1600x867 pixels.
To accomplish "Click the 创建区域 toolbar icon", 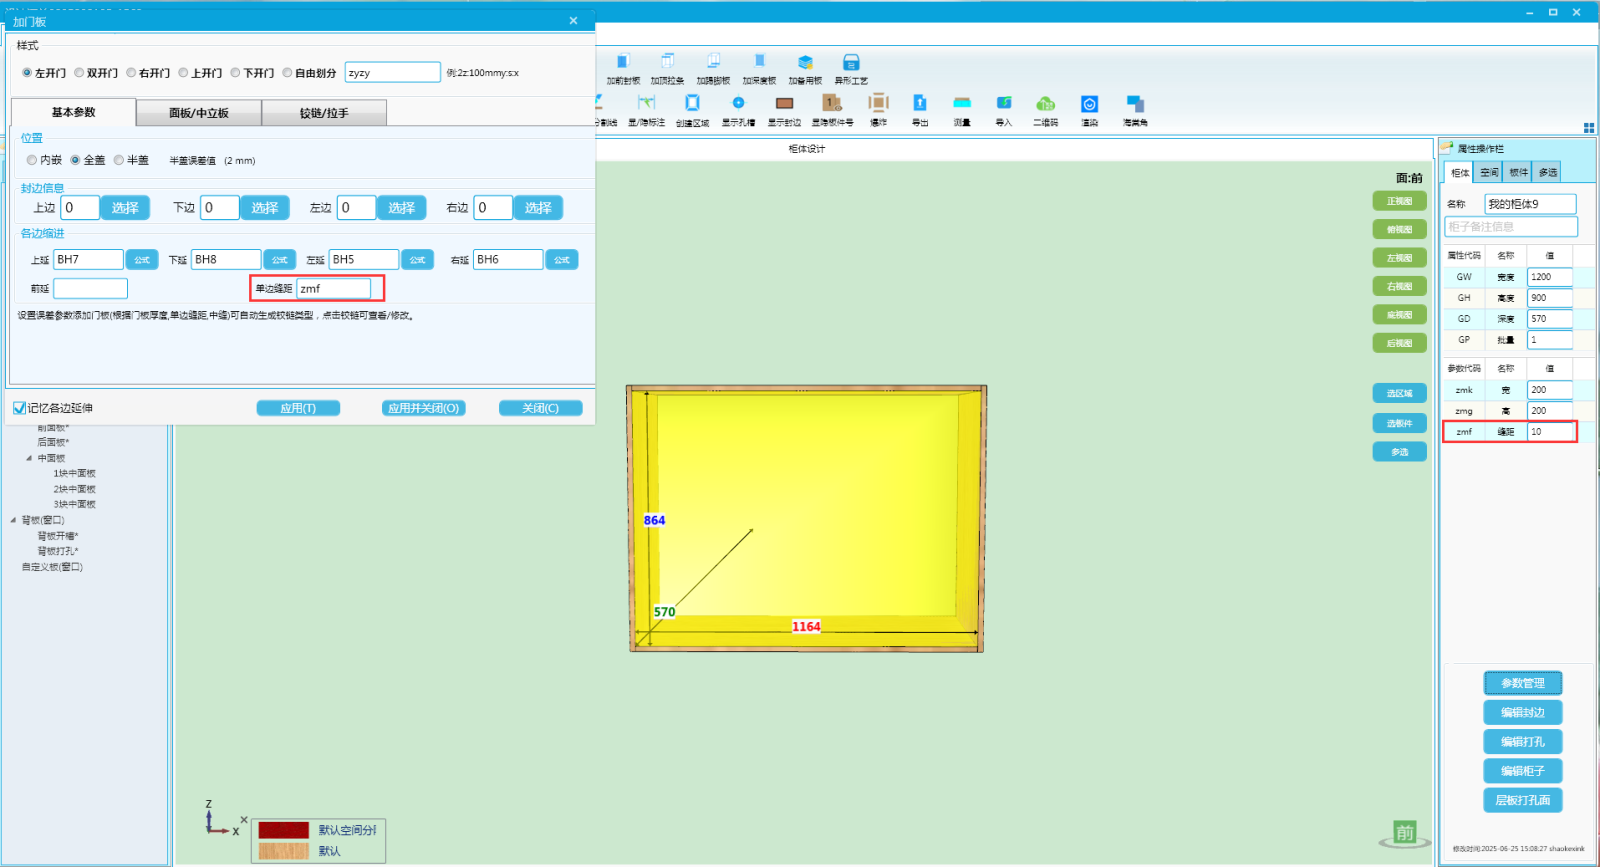I will [x=692, y=110].
